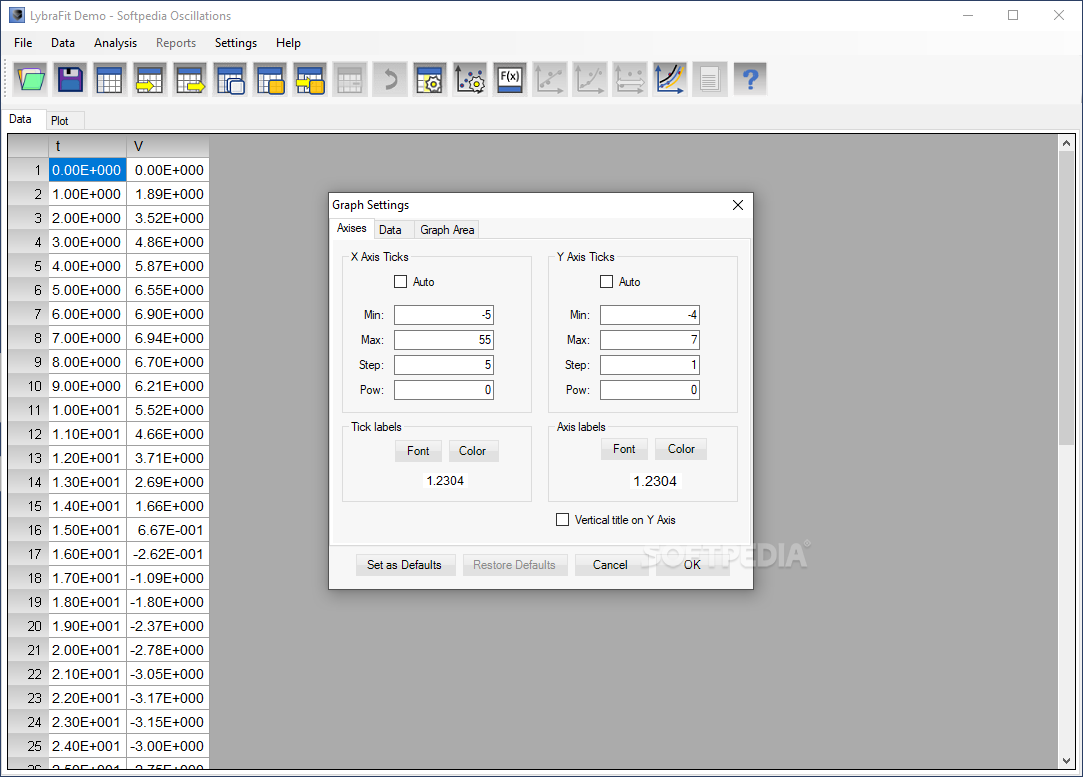Click table icon with arrow exiting right edge
Screen dimensions: 1083x777
(x=190, y=79)
